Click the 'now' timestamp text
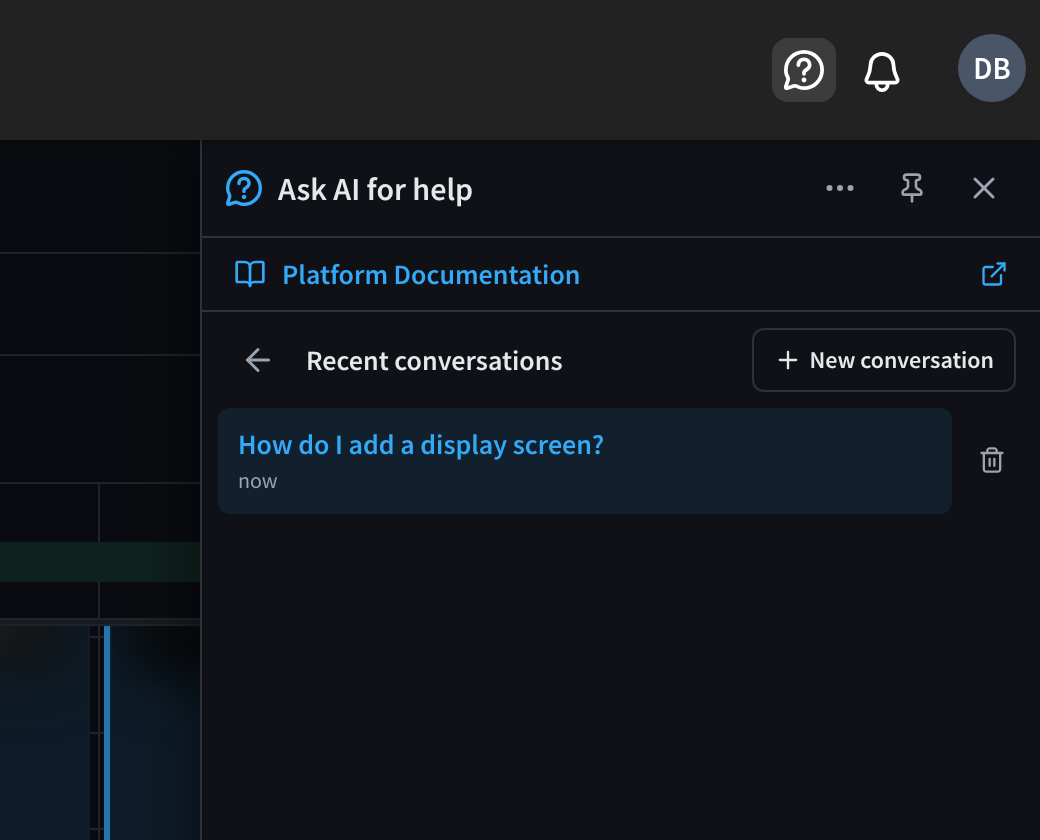The width and height of the screenshot is (1040, 840). click(257, 481)
